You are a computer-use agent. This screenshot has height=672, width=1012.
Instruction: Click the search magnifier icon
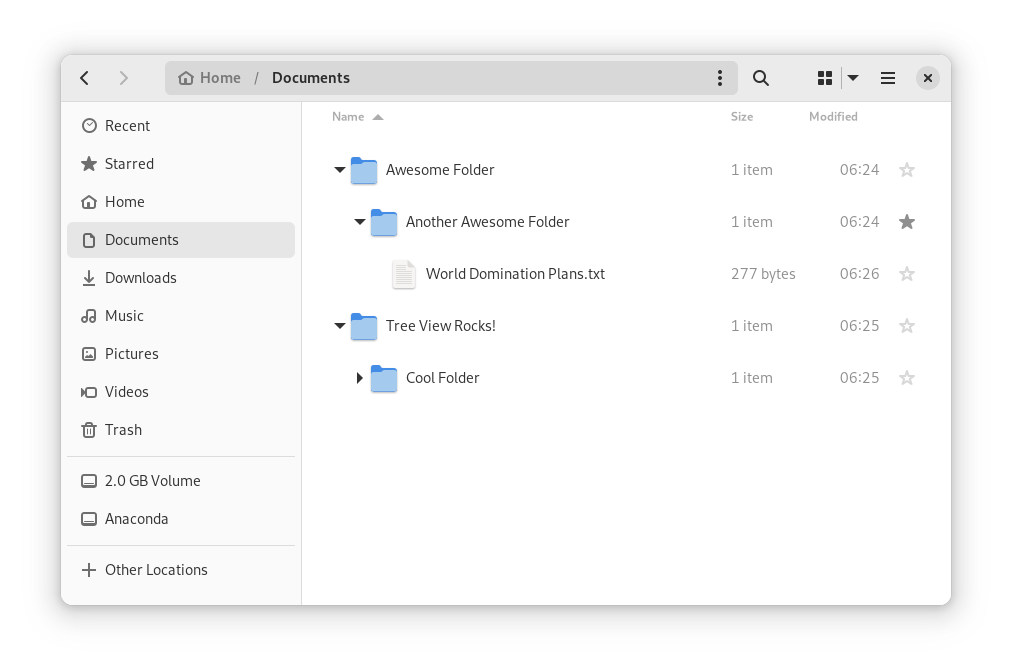click(760, 78)
